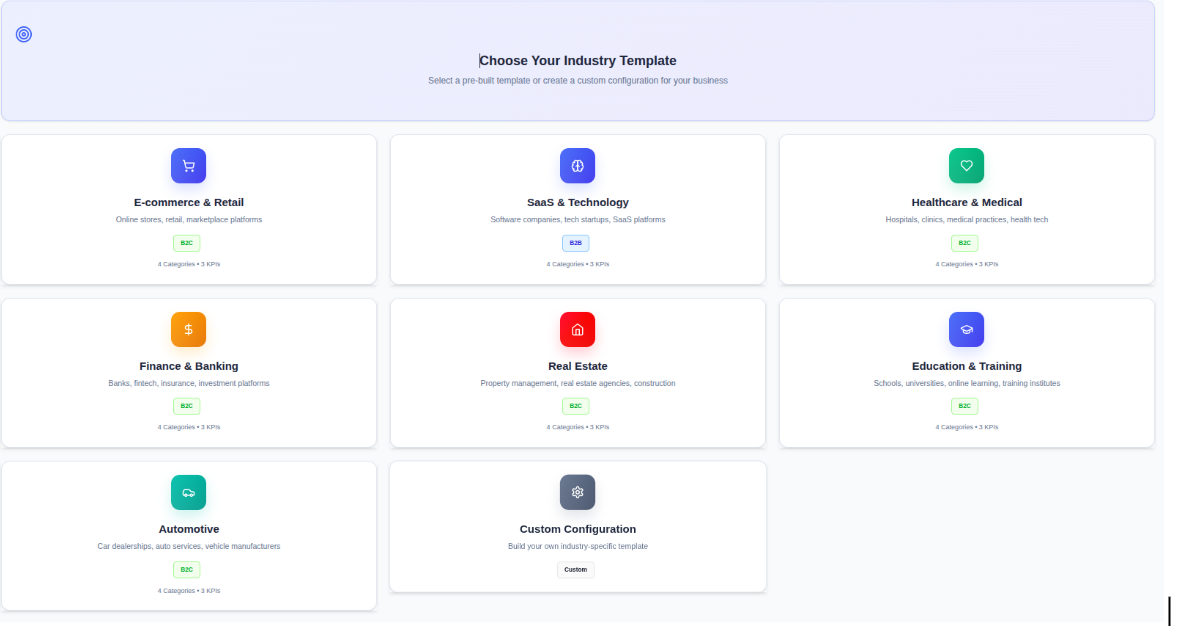Click '4 Categories • 3 KPIs' on Healthcare card
Viewport: 1184px width, 626px height.
[x=967, y=264]
